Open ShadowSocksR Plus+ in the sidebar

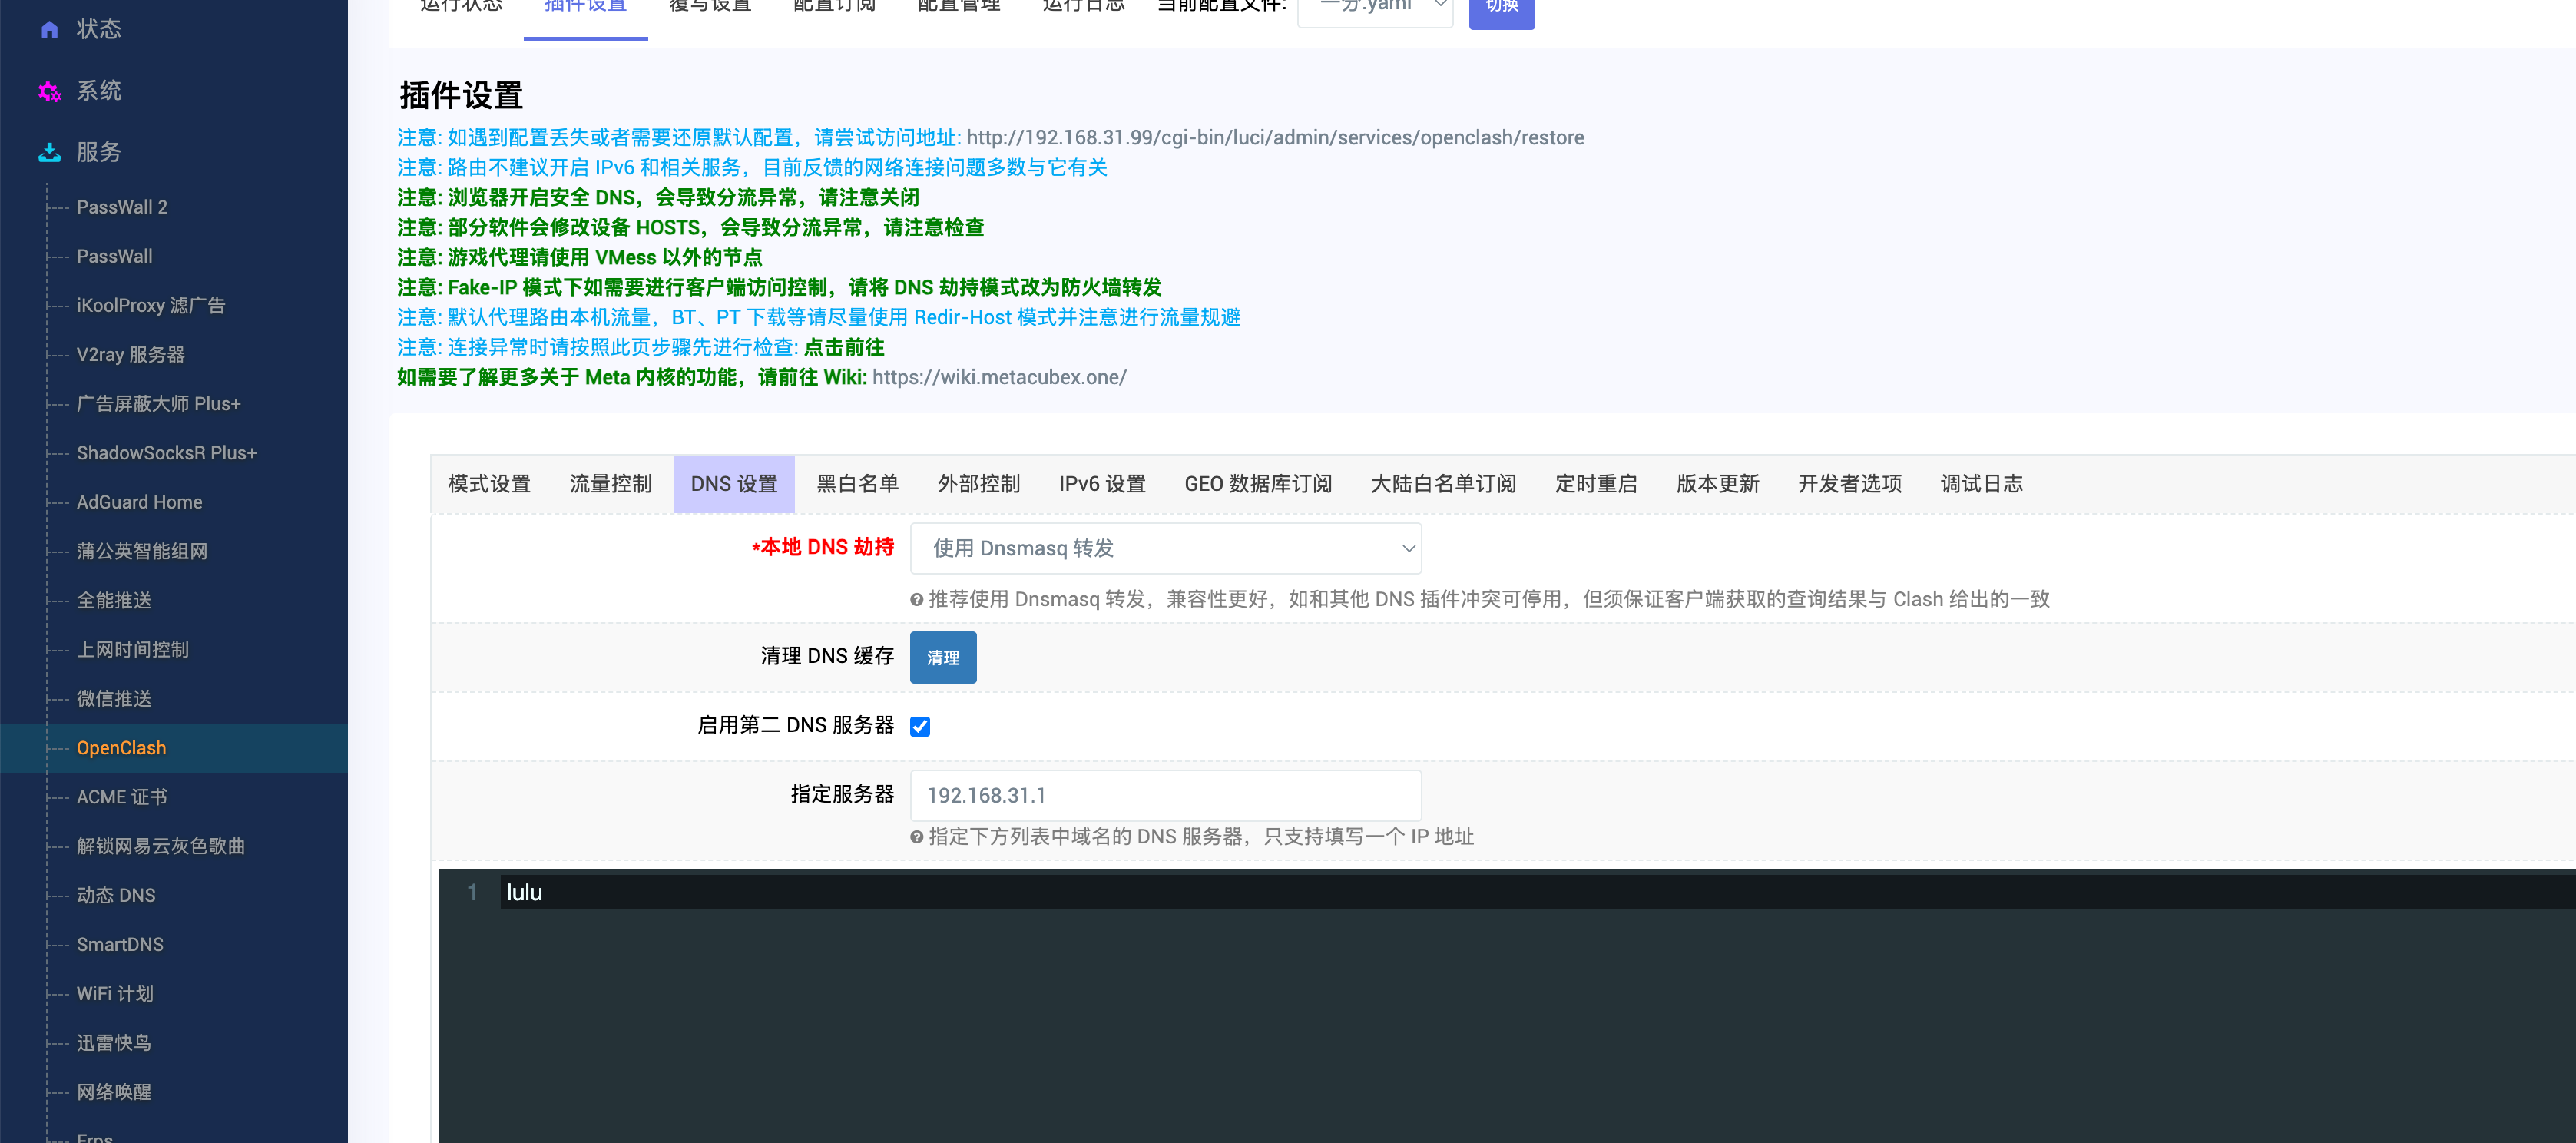pos(167,453)
